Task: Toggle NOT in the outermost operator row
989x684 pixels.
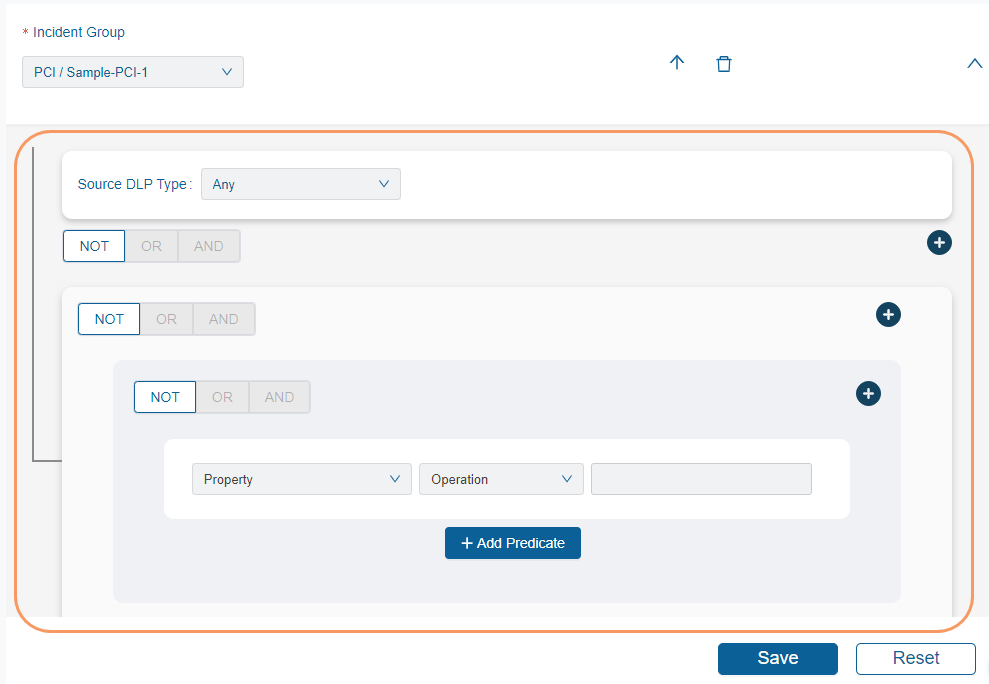Action: (x=94, y=246)
